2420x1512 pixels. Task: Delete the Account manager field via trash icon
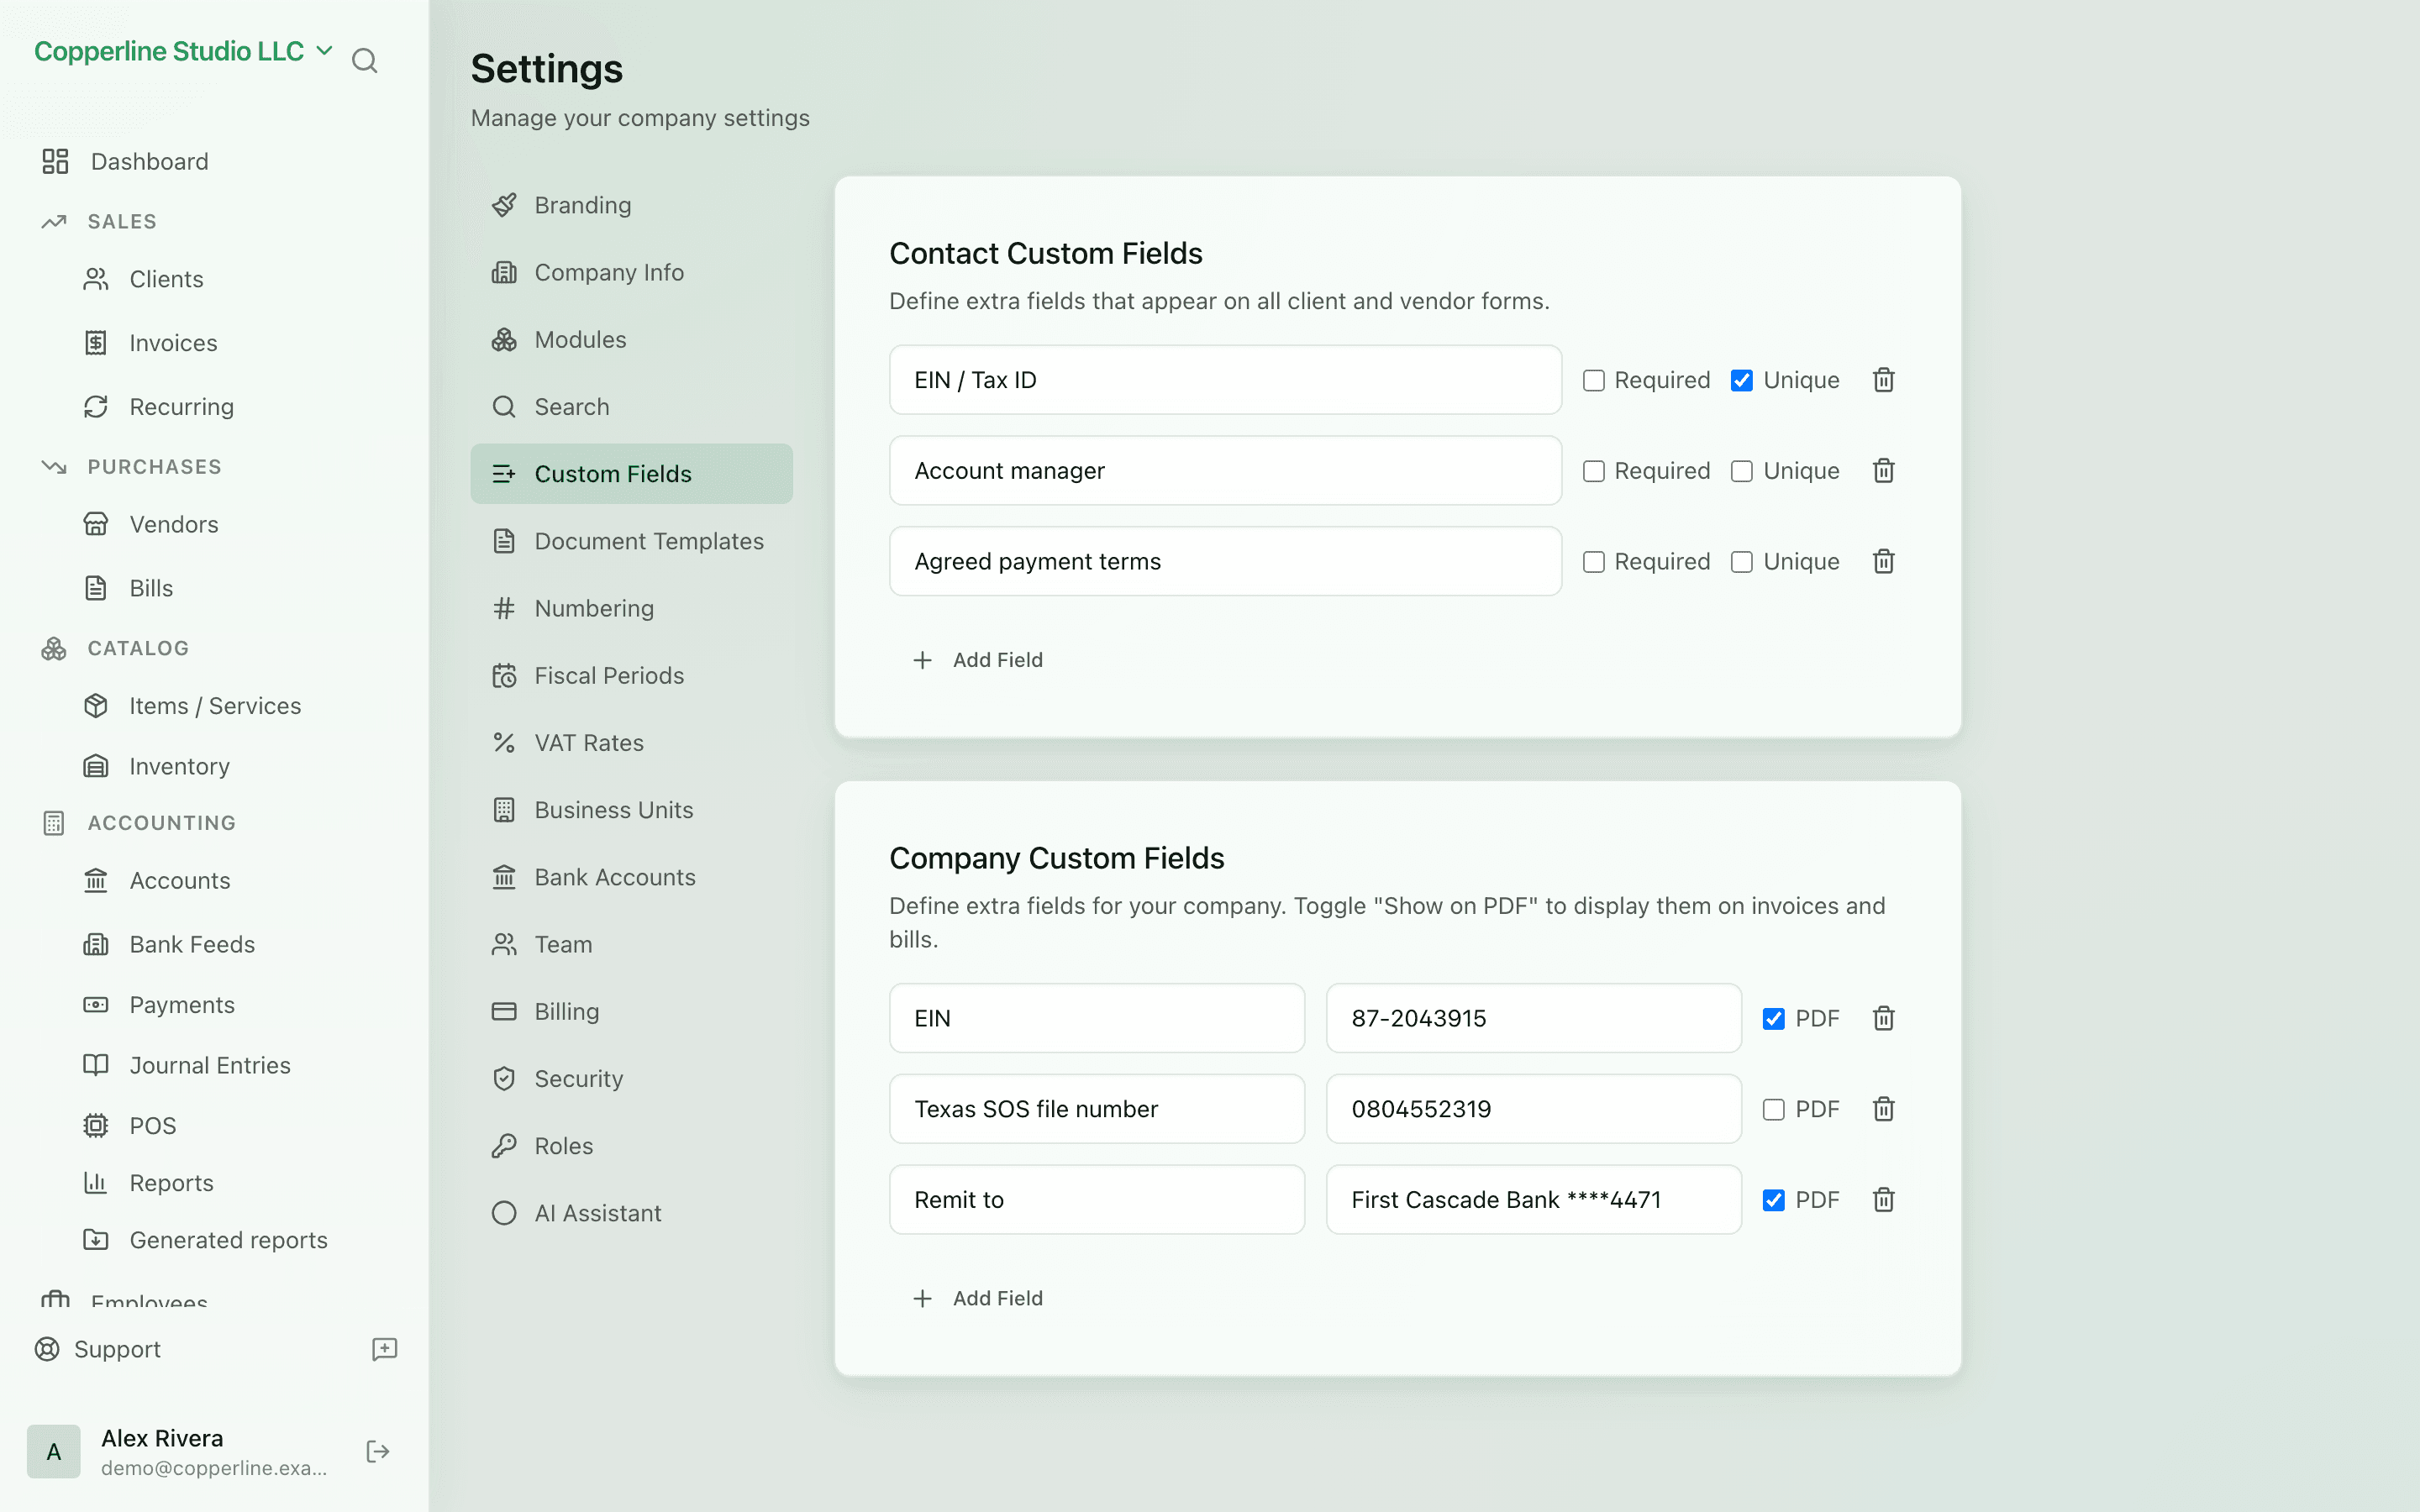click(1883, 471)
